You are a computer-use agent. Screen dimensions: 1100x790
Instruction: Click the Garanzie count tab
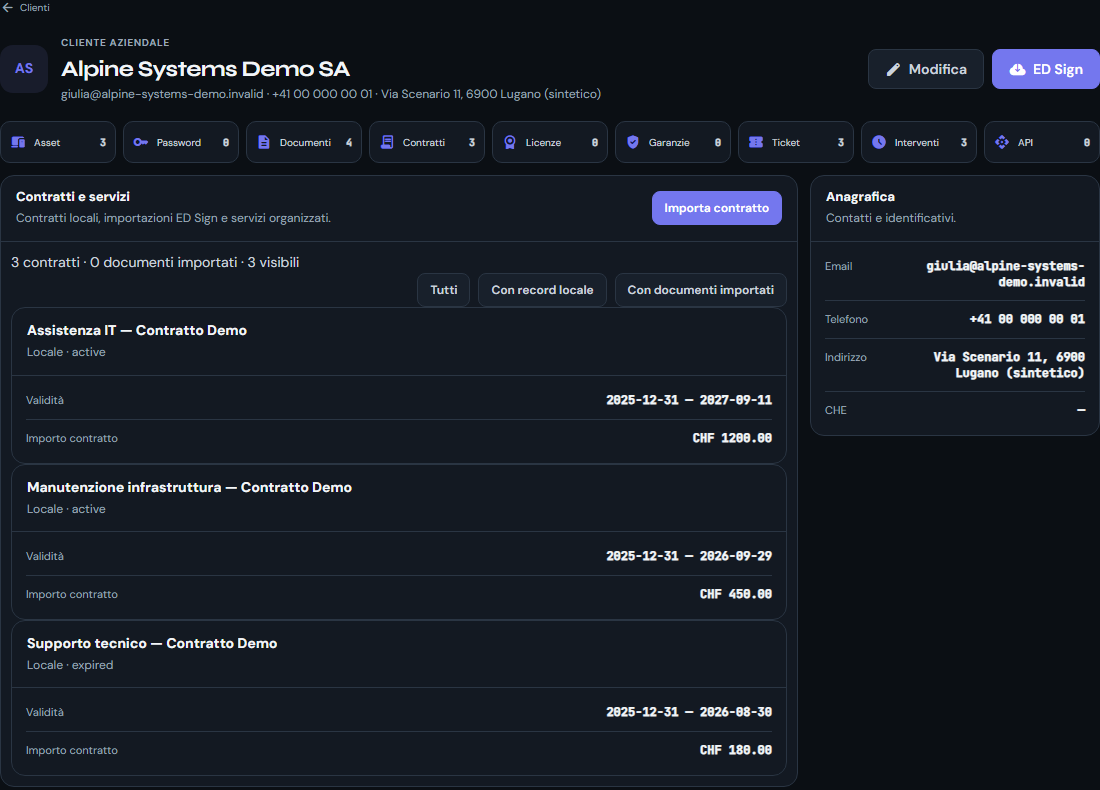click(673, 142)
